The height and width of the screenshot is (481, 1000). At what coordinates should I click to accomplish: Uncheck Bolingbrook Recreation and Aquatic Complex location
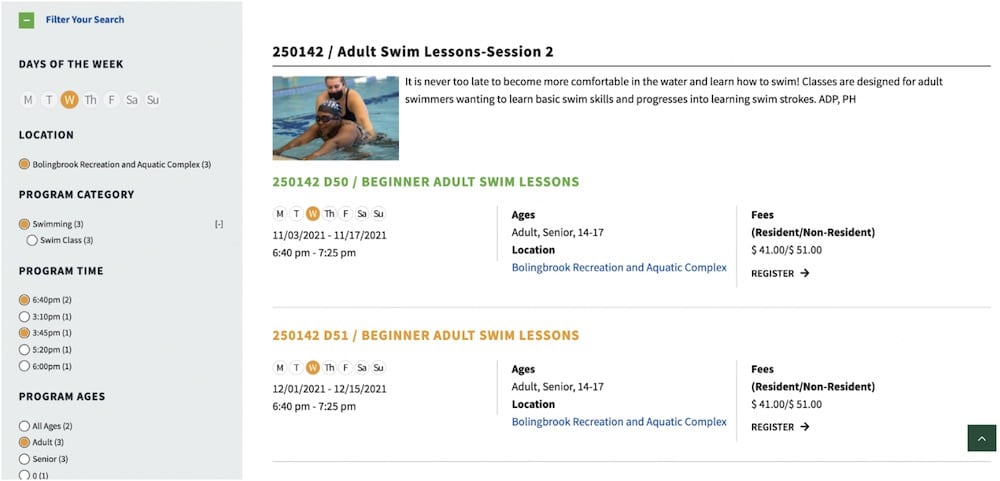24,164
